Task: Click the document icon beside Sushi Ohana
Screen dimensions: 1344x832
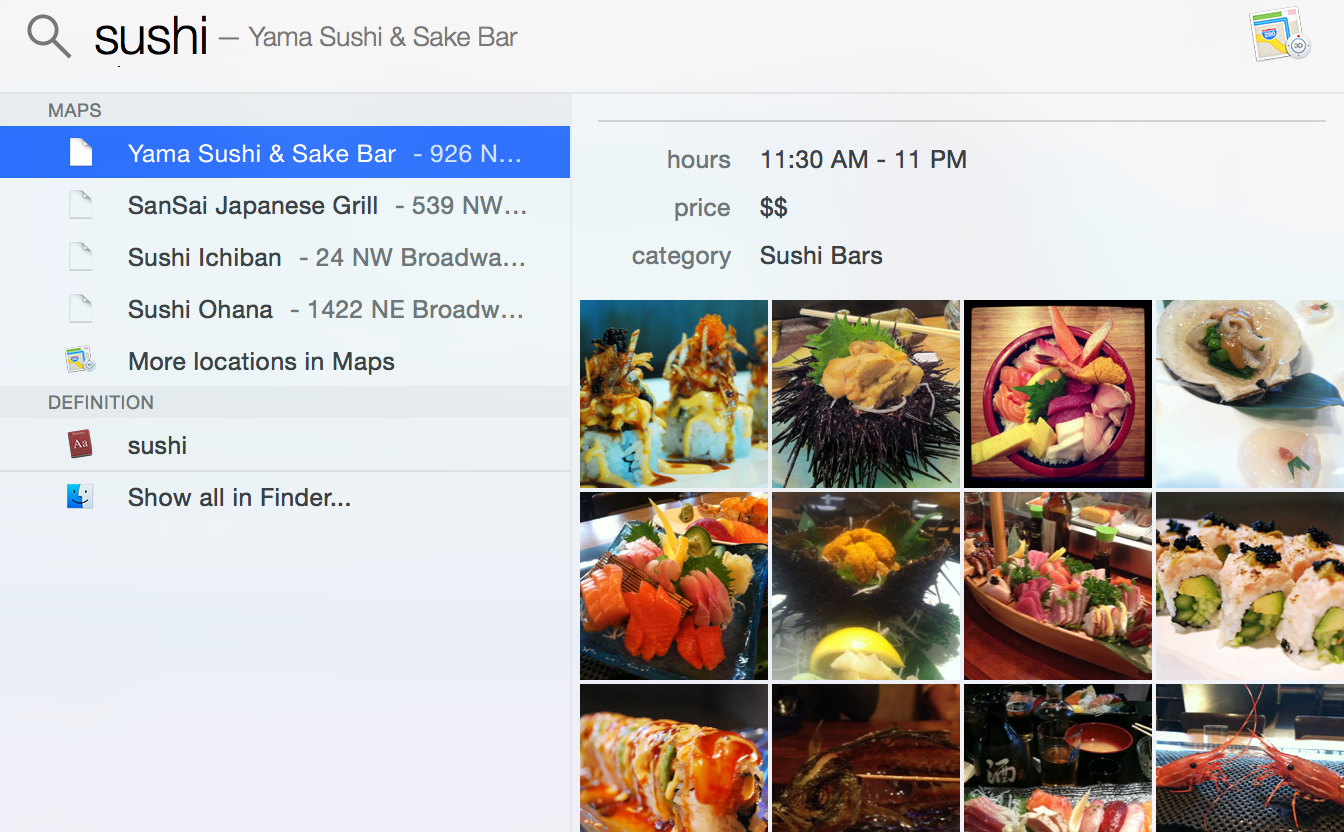Action: [80, 309]
